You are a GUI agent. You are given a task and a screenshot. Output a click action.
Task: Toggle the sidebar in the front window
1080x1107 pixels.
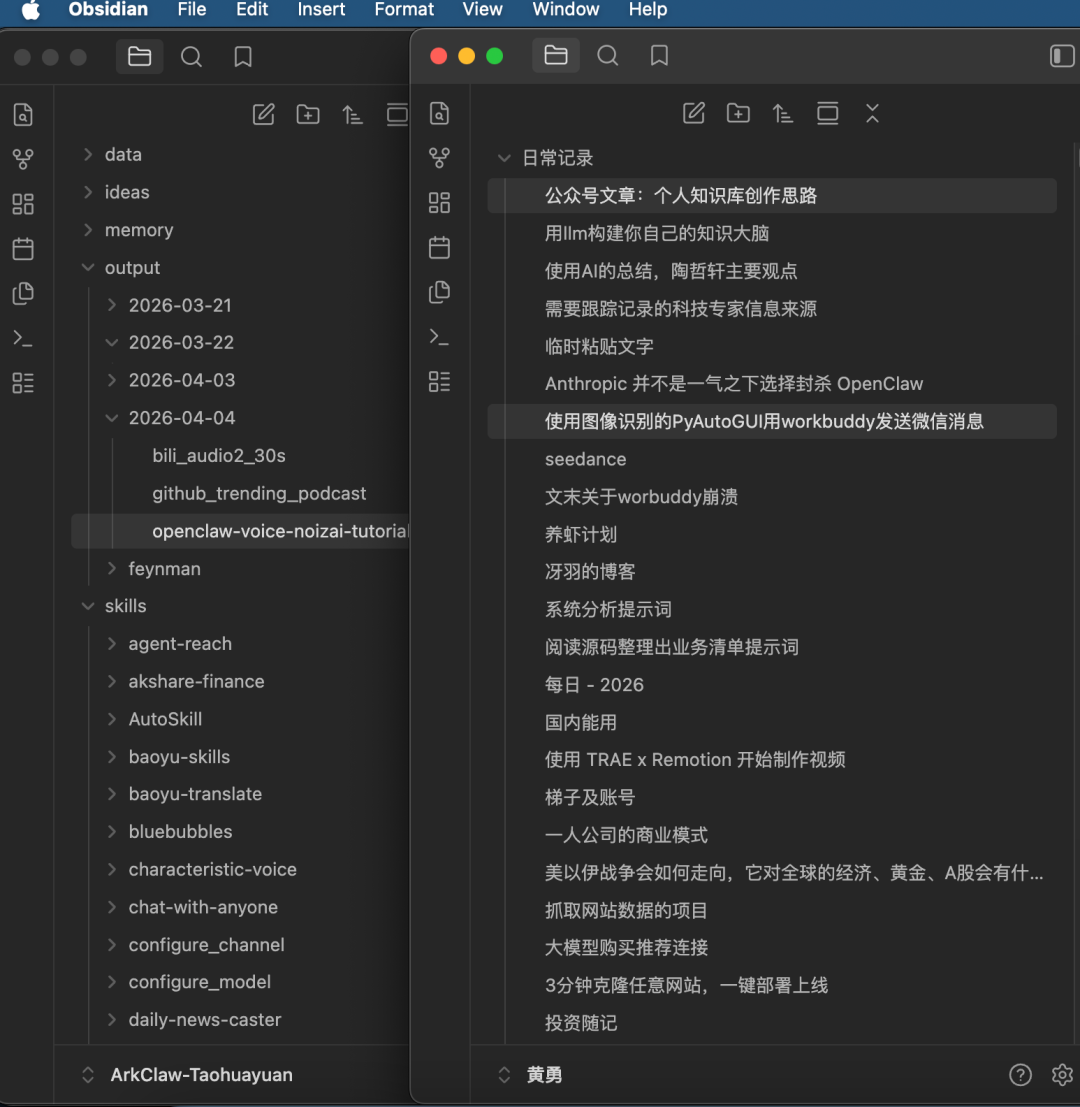pyautogui.click(x=1062, y=55)
